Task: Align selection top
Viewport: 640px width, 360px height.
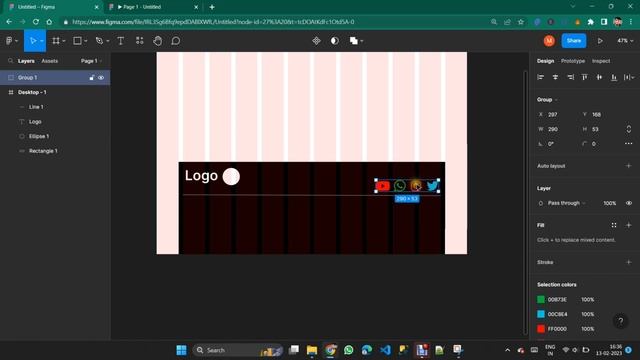Action: (x=584, y=77)
